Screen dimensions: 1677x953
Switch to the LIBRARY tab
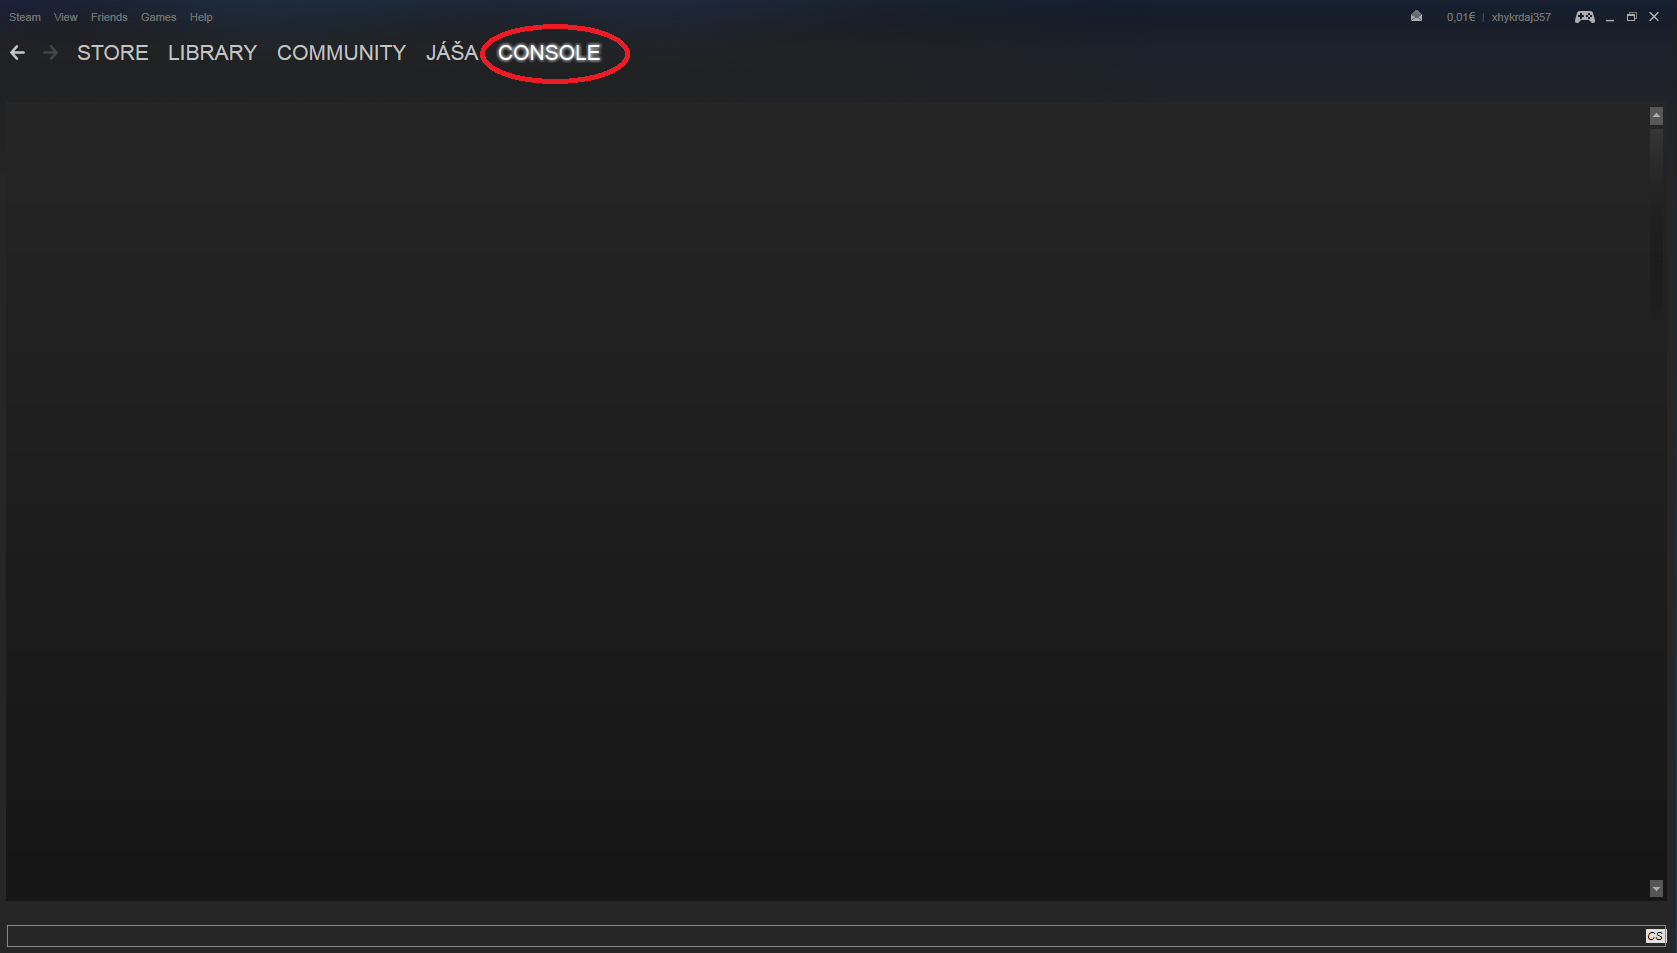click(213, 53)
